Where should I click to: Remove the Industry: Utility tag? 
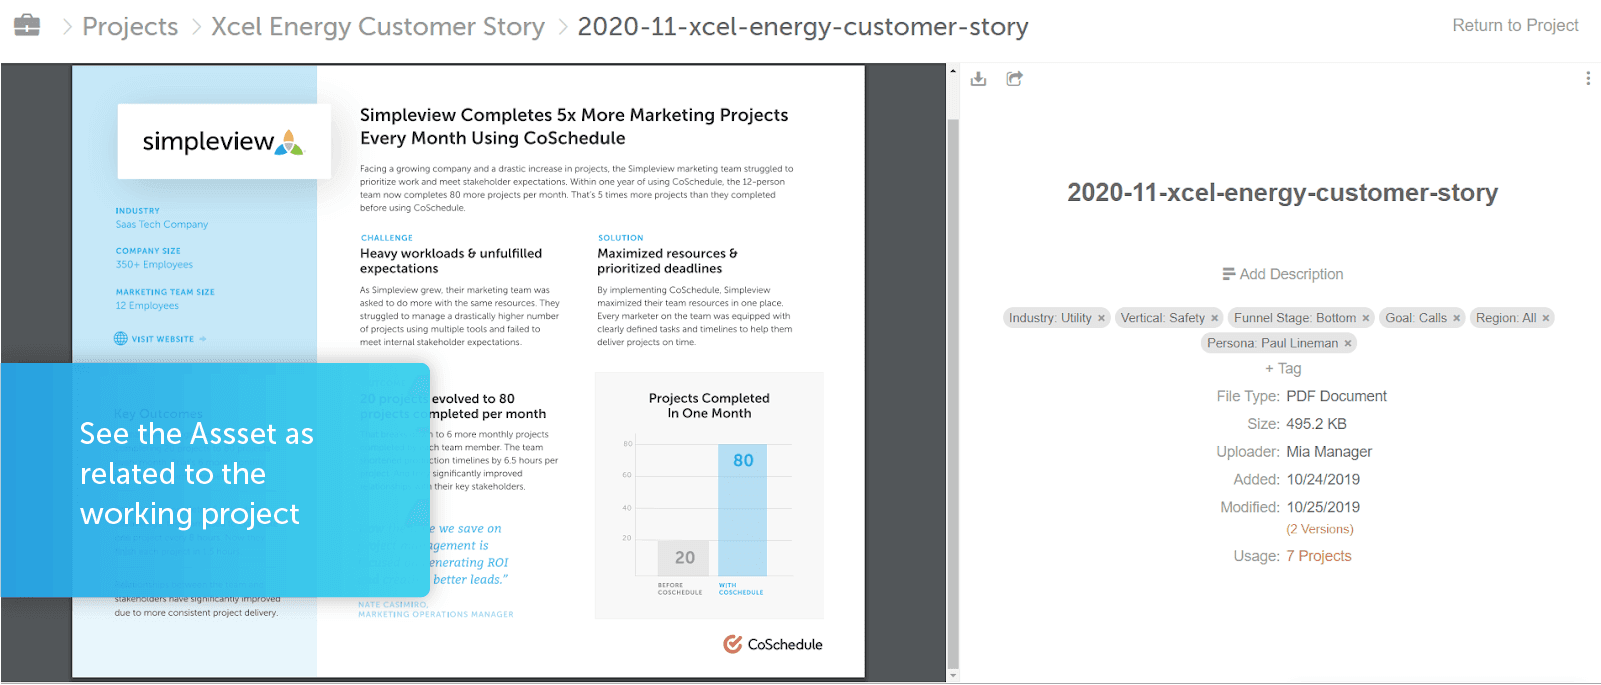click(1101, 318)
